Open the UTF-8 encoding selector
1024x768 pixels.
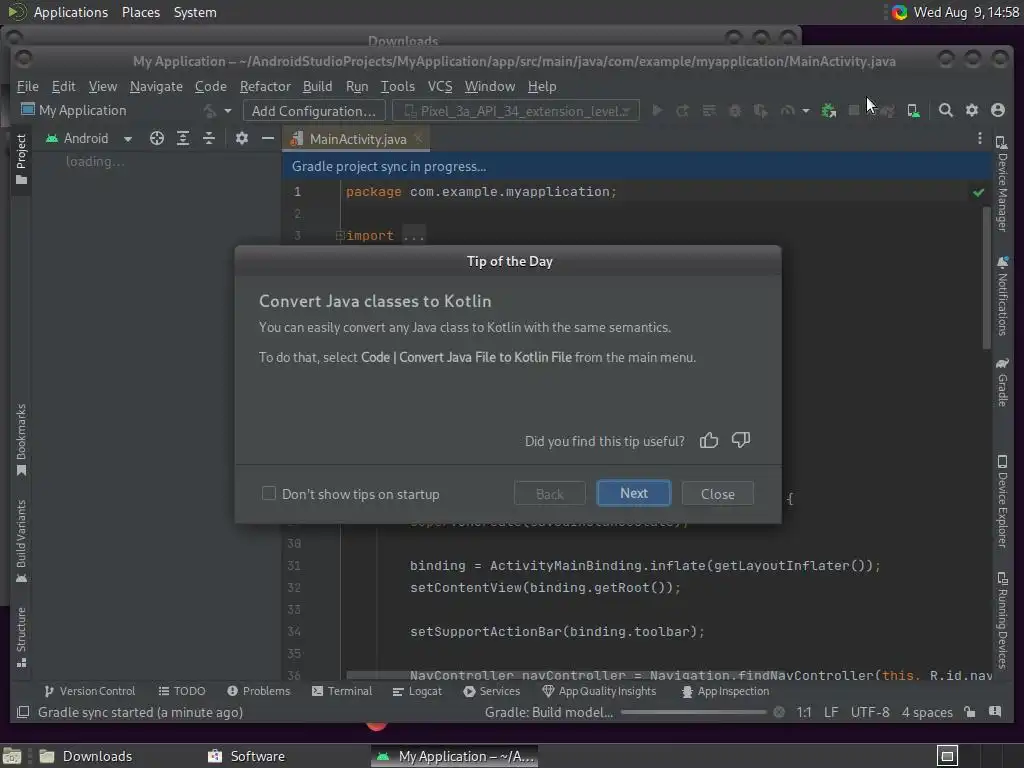[870, 712]
